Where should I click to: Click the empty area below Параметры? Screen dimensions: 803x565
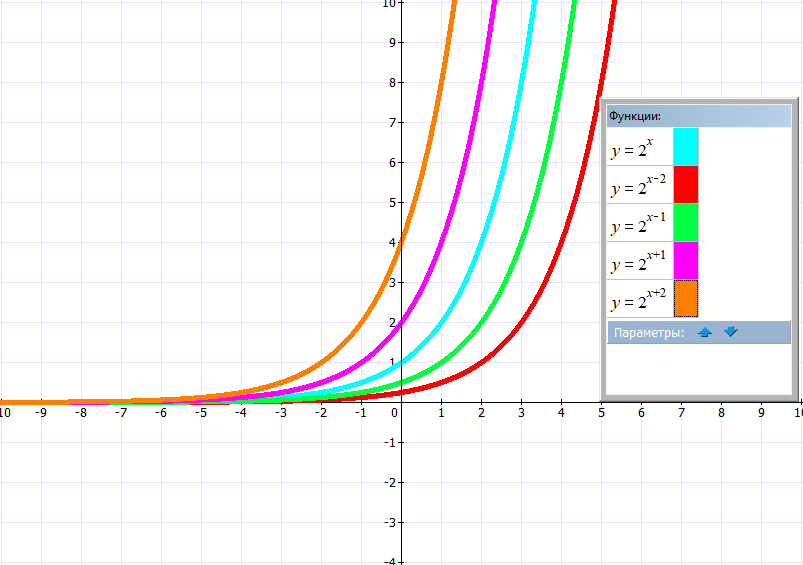coord(698,368)
